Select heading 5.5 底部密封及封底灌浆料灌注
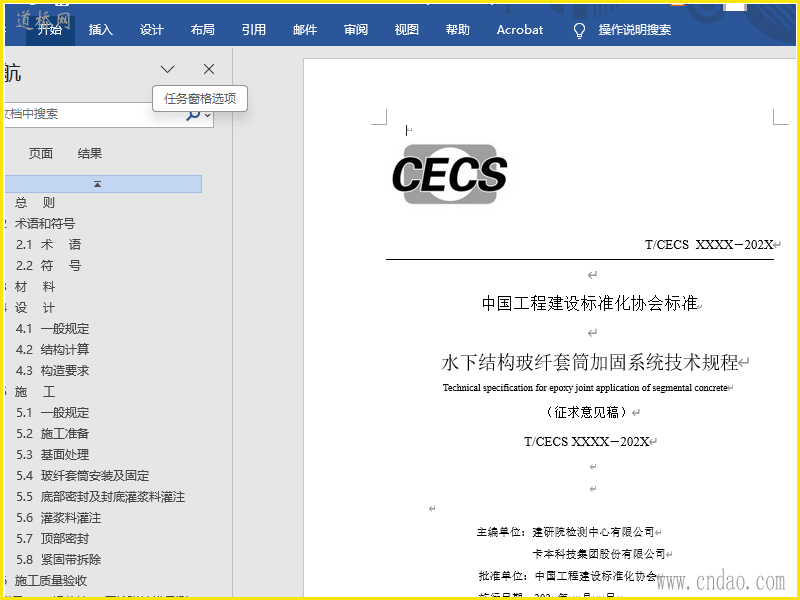800x600 pixels. click(101, 496)
